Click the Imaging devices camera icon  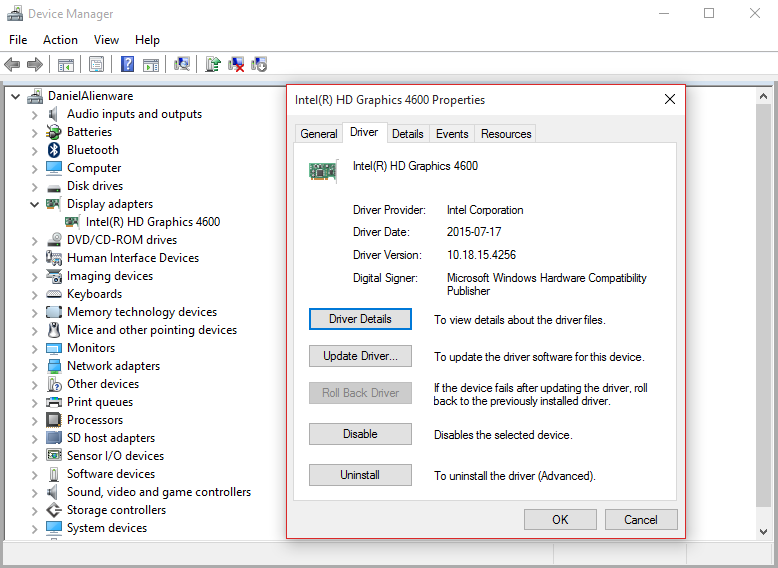(x=54, y=276)
